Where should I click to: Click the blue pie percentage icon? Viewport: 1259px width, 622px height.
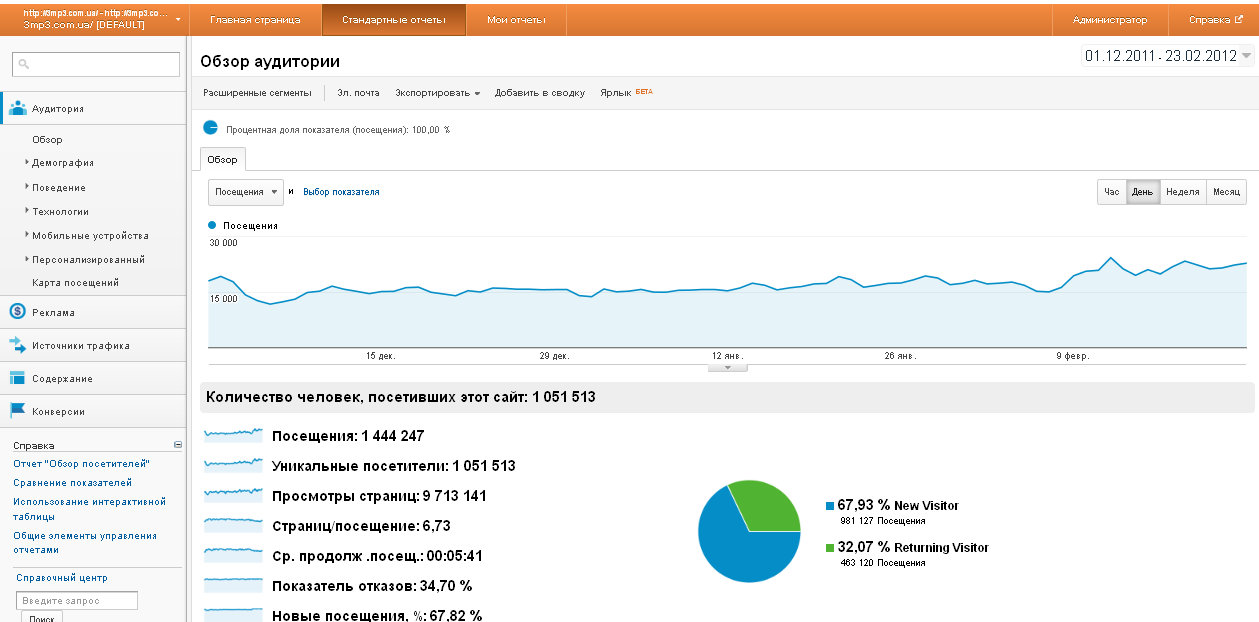pos(210,128)
